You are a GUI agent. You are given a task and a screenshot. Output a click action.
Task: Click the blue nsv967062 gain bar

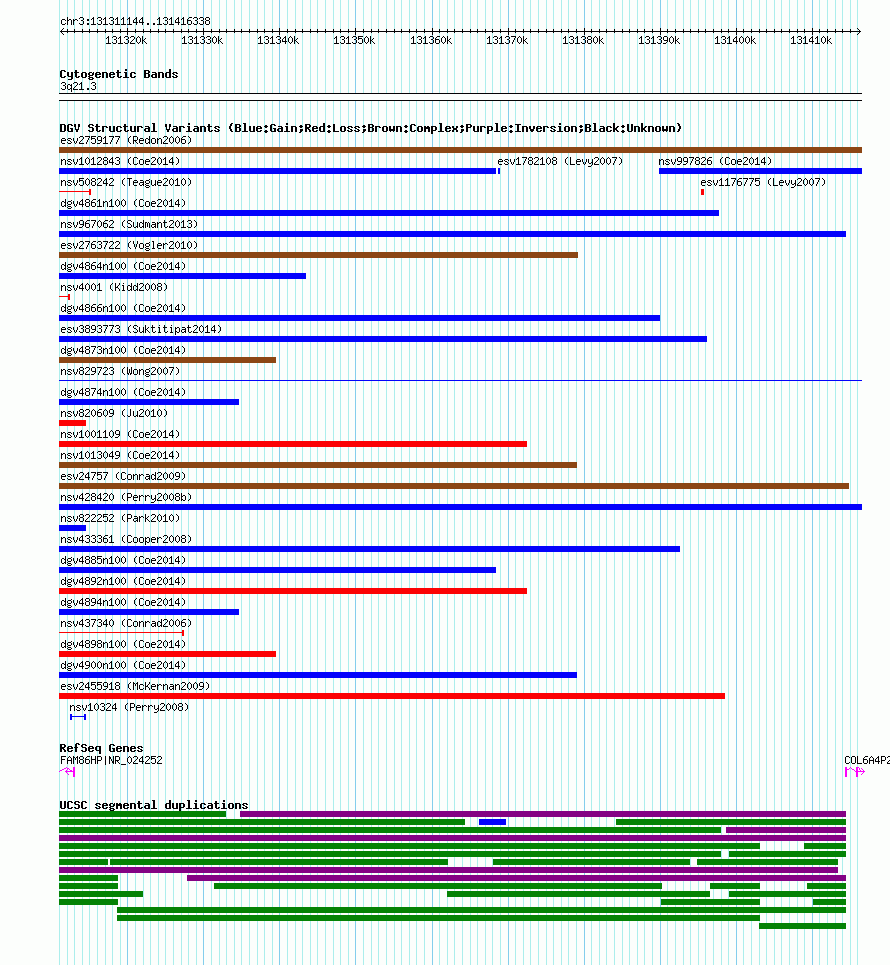point(453,234)
